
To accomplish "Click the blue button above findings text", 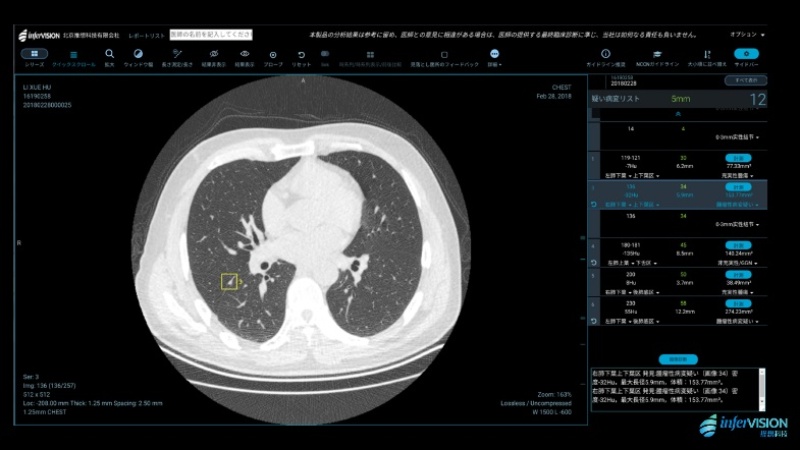I will 678,357.
